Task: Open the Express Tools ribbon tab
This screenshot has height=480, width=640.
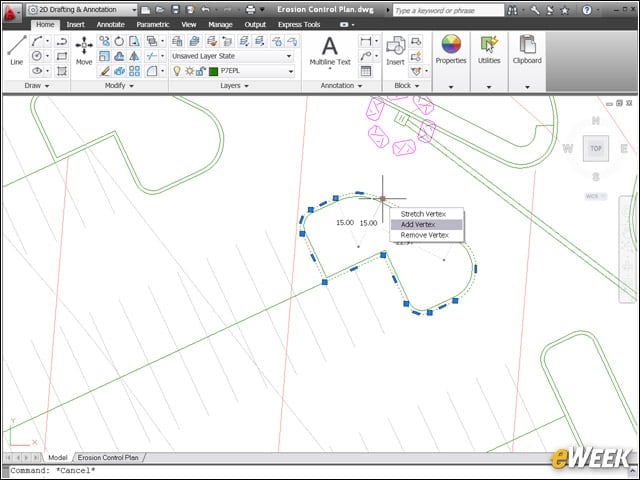Action: pyautogui.click(x=299, y=25)
